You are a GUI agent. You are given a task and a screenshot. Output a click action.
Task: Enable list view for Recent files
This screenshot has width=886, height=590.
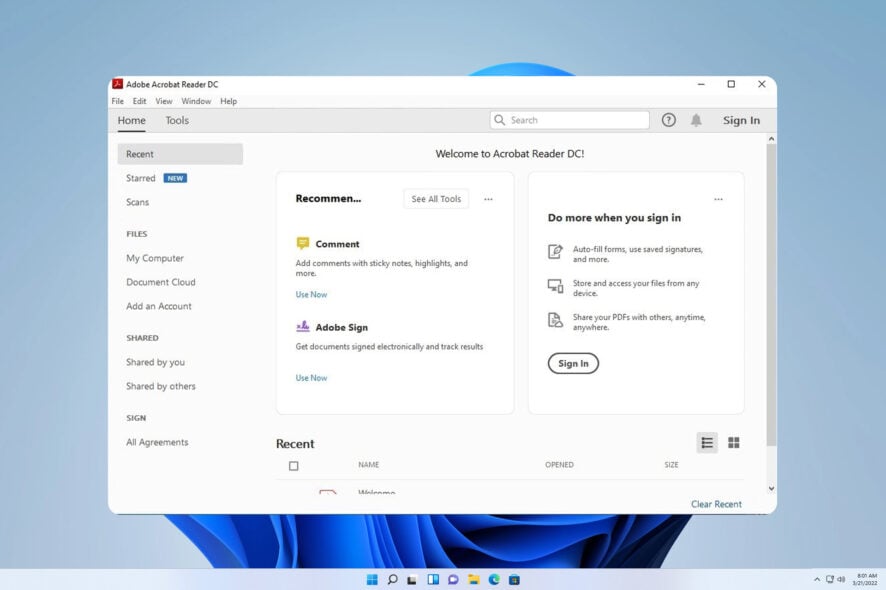tap(707, 442)
